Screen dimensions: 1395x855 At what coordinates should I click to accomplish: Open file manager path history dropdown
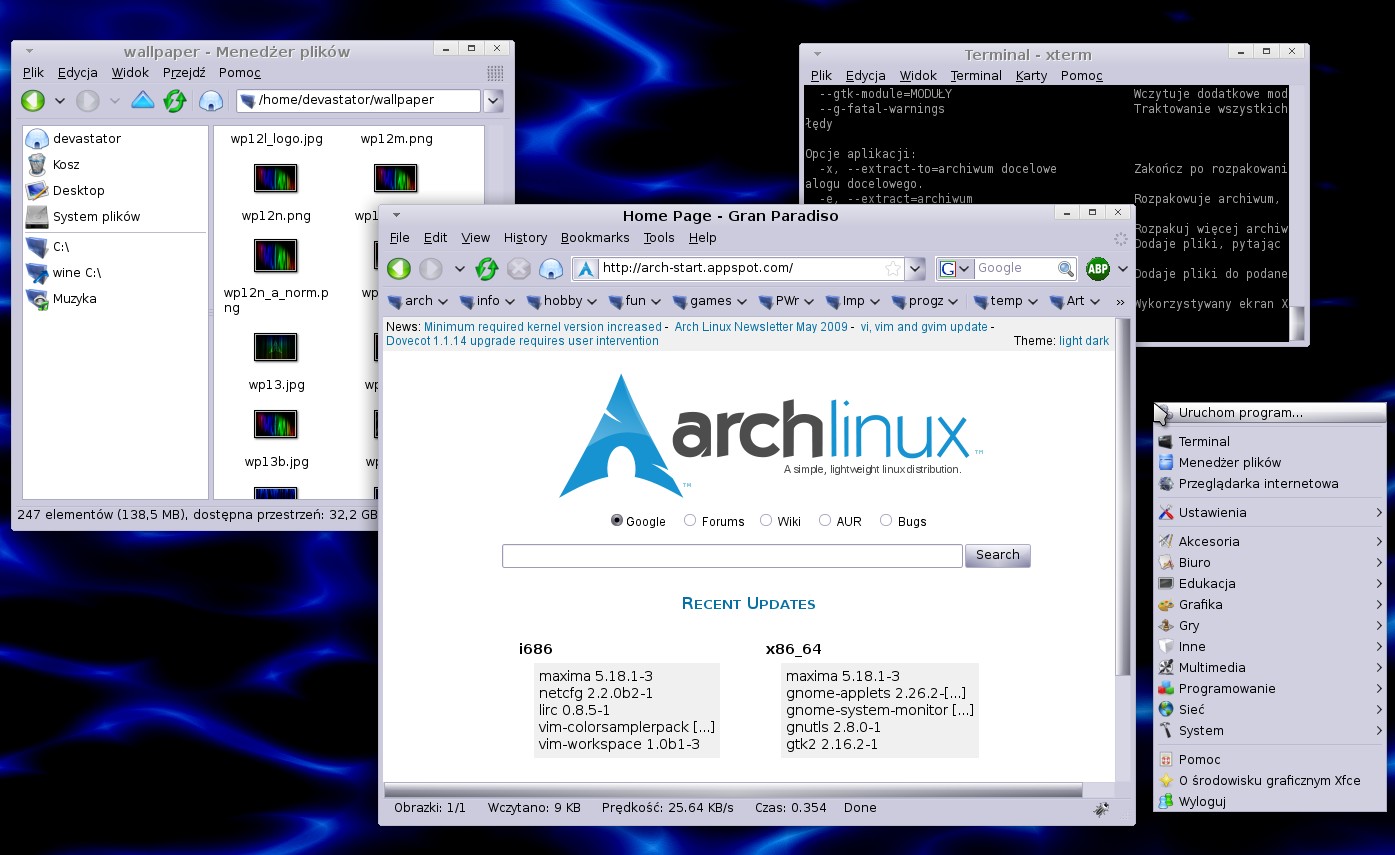pyautogui.click(x=493, y=100)
